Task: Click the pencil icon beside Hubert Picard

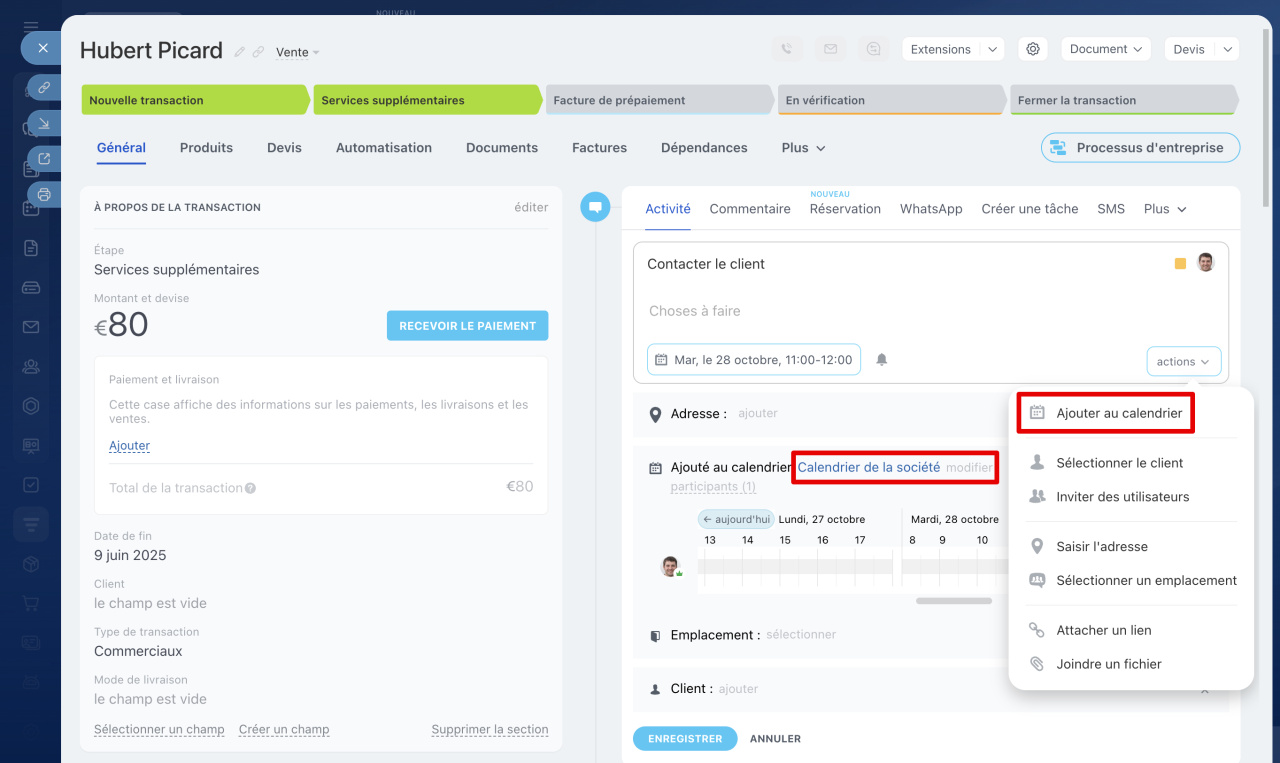Action: tap(239, 52)
